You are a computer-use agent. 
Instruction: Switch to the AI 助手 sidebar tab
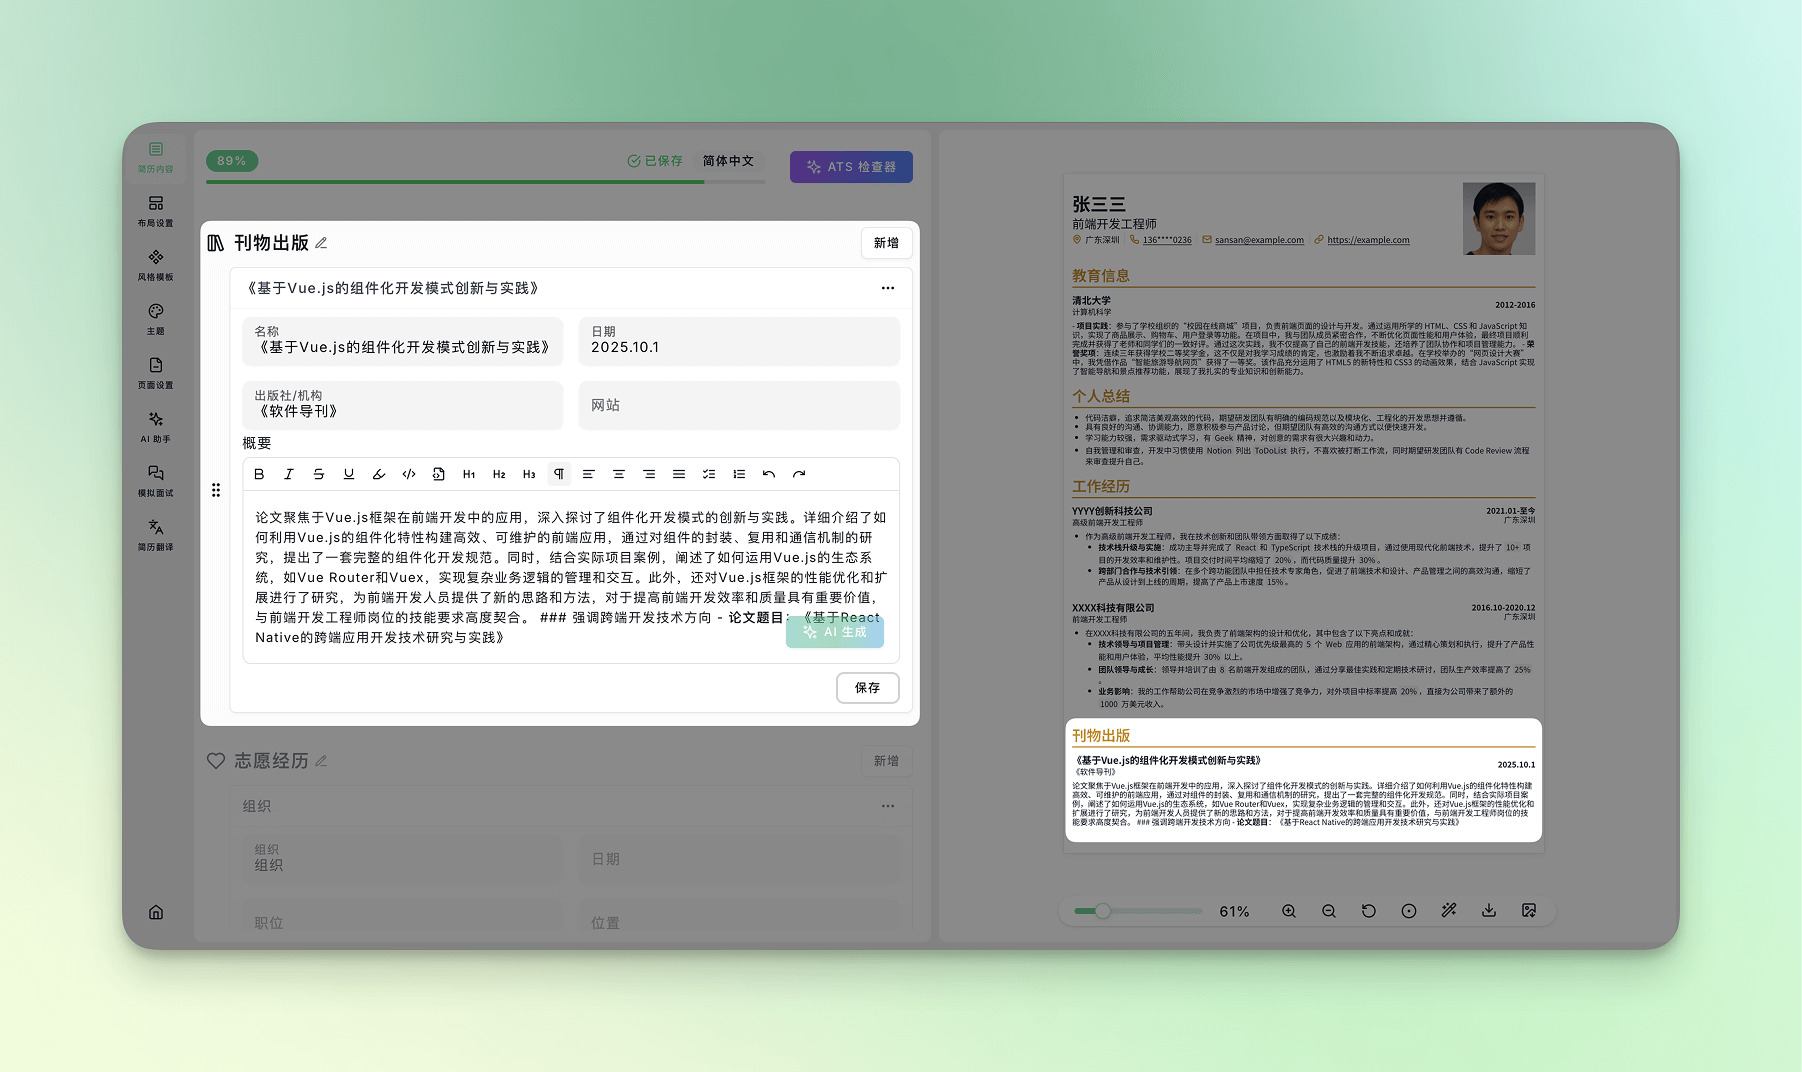[x=156, y=427]
